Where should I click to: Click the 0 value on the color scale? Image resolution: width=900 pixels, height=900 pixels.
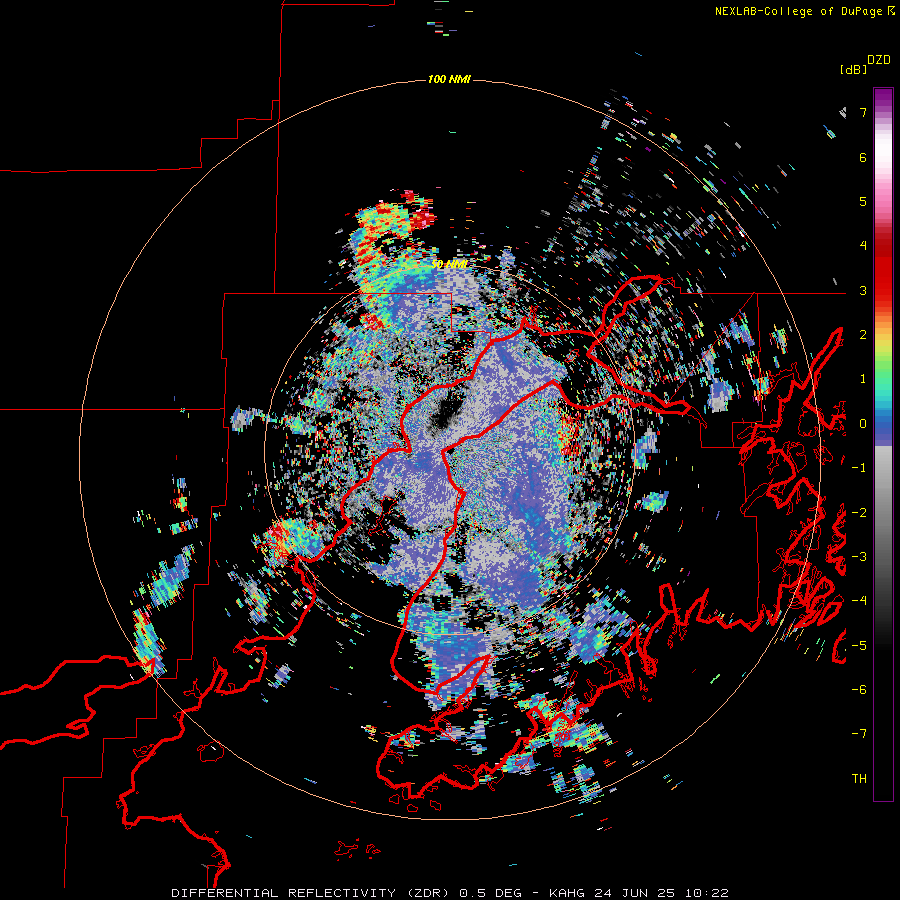click(863, 424)
